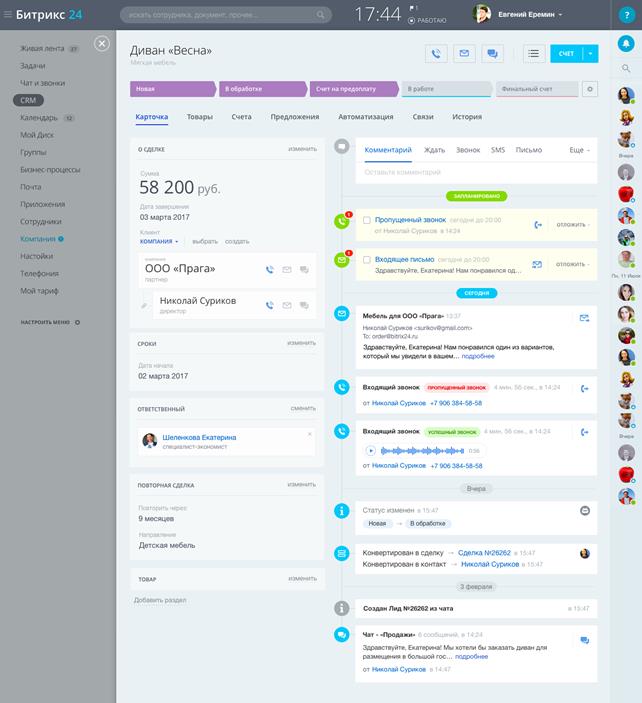The width and height of the screenshot is (642, 703).
Task: Remove responsible Шеленкова Екатерина with small x
Action: (x=309, y=434)
